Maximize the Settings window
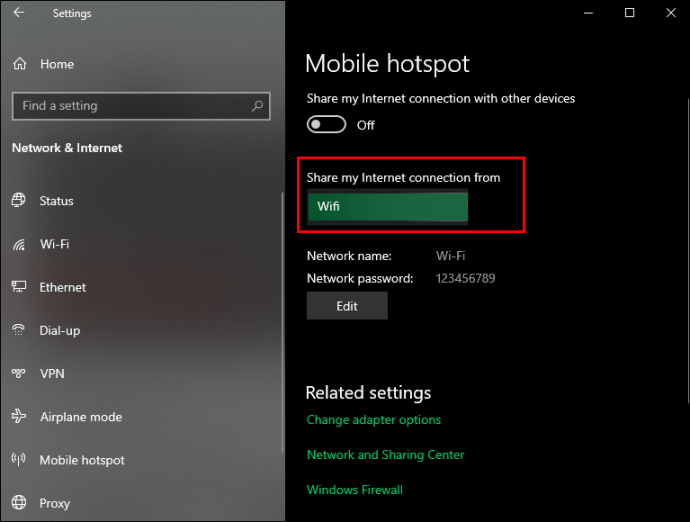The width and height of the screenshot is (690, 522). pos(630,13)
